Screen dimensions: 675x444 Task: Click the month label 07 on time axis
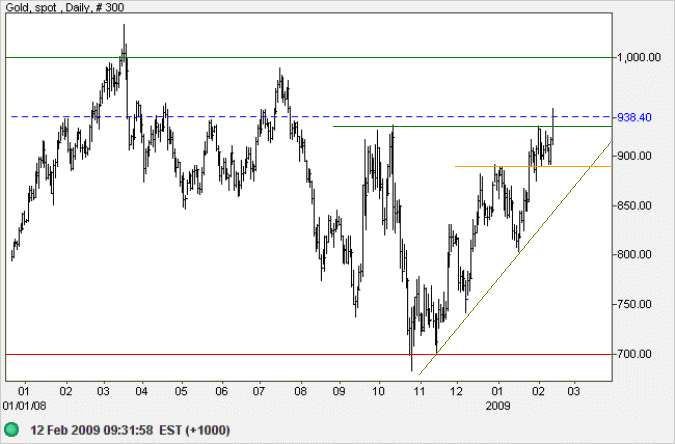pos(259,391)
